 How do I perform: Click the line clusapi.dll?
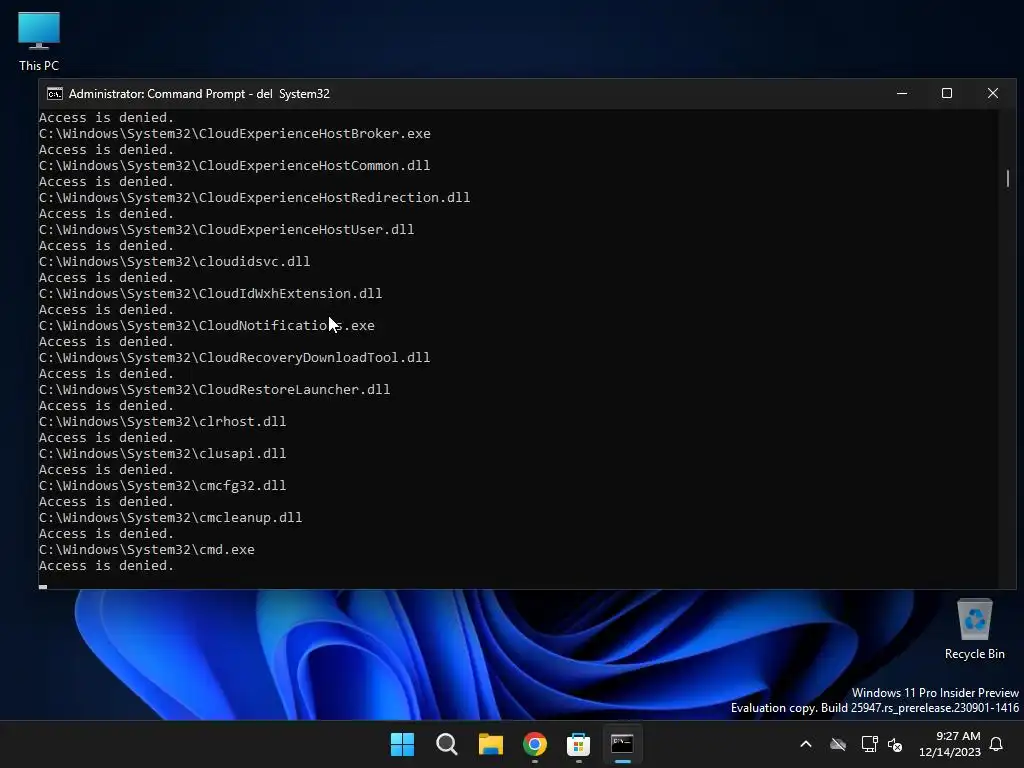[163, 453]
